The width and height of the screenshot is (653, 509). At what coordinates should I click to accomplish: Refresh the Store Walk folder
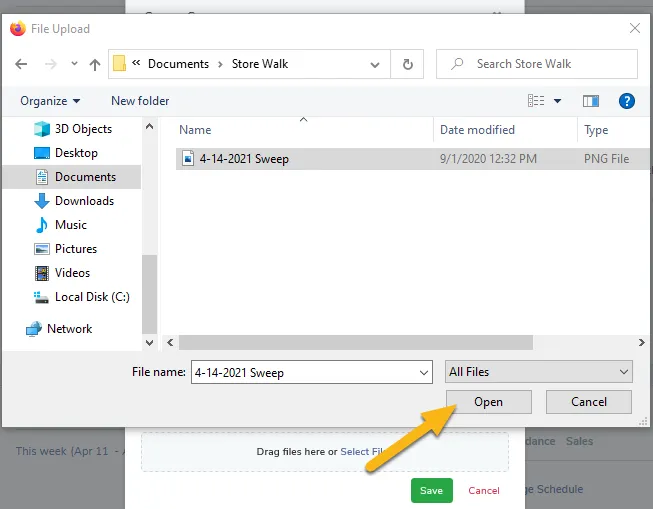point(408,64)
